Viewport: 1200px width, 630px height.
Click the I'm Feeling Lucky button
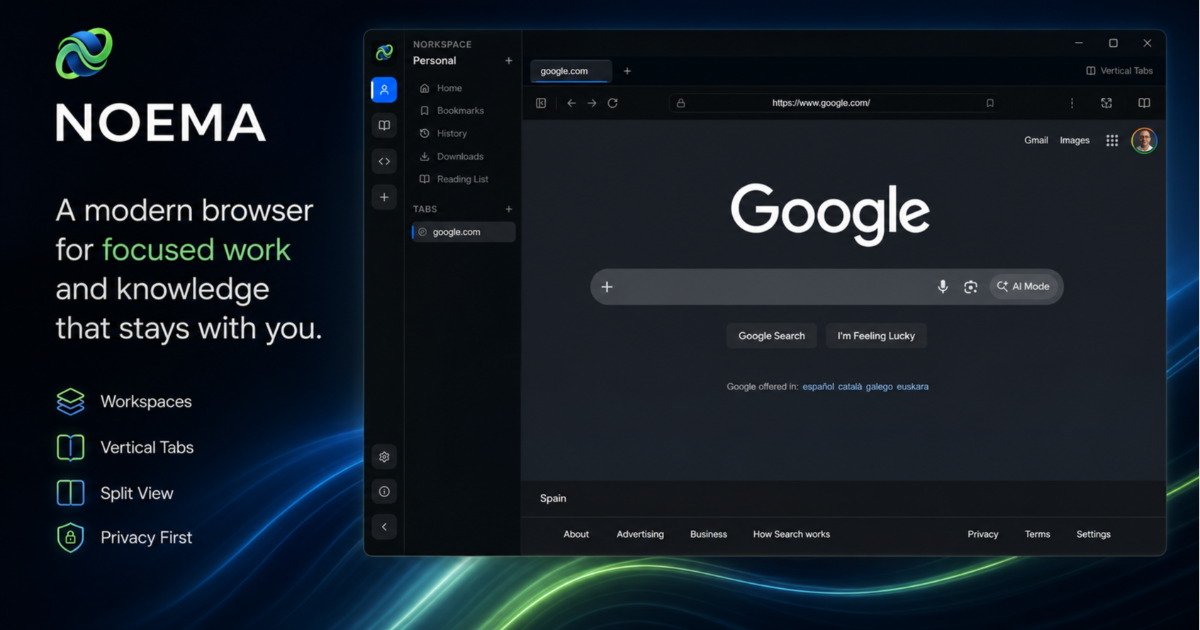(x=876, y=336)
